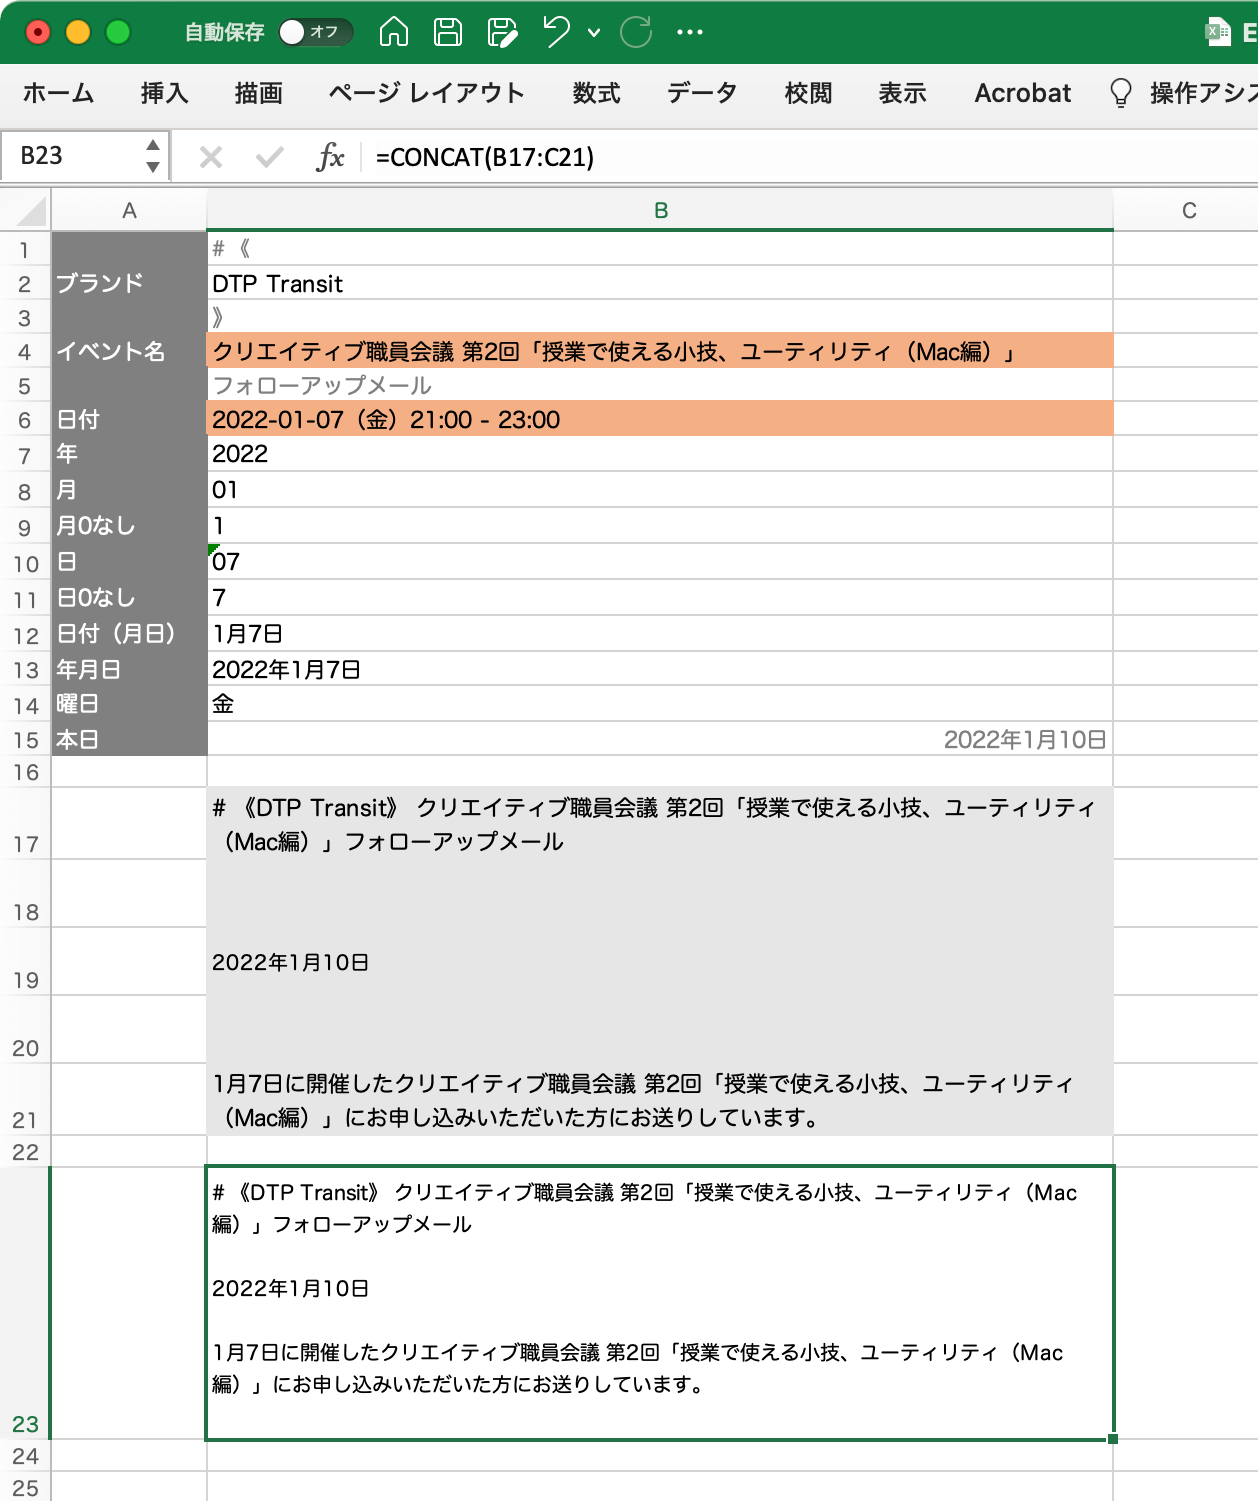Click cell with value 2022 in row 7
1258x1501 pixels.
[x=660, y=453]
